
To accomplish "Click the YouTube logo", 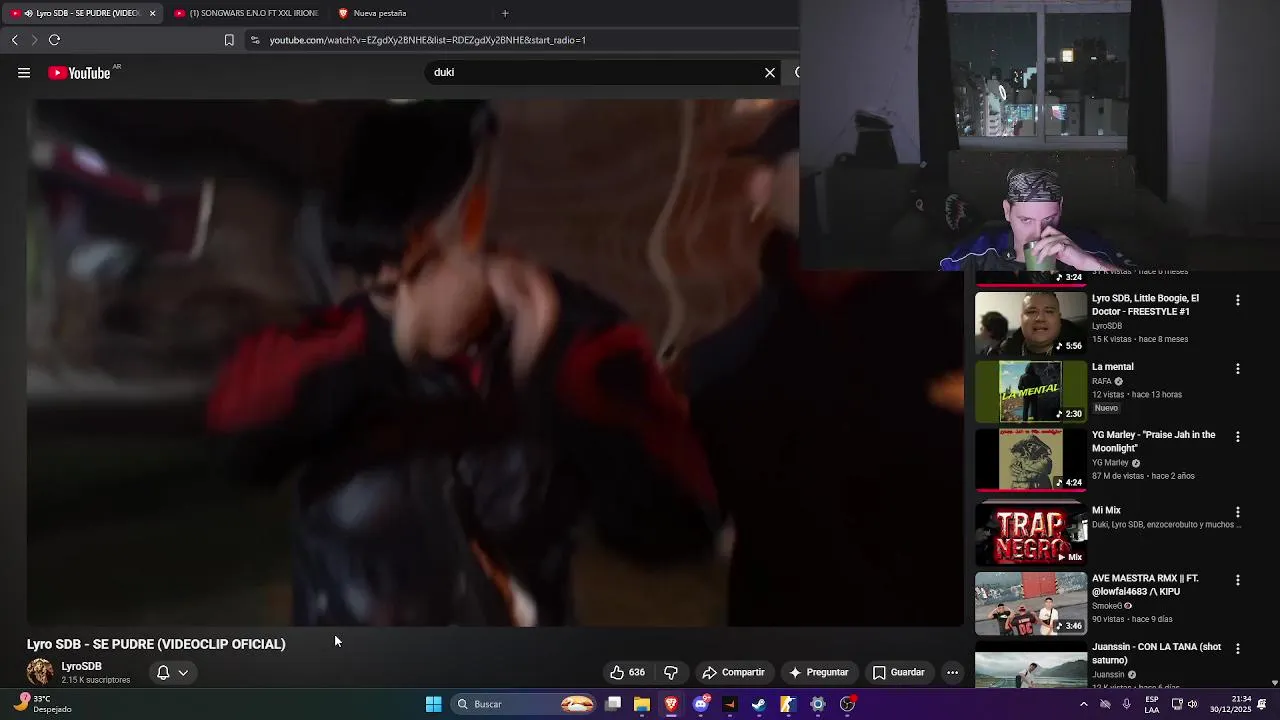I will point(80,73).
